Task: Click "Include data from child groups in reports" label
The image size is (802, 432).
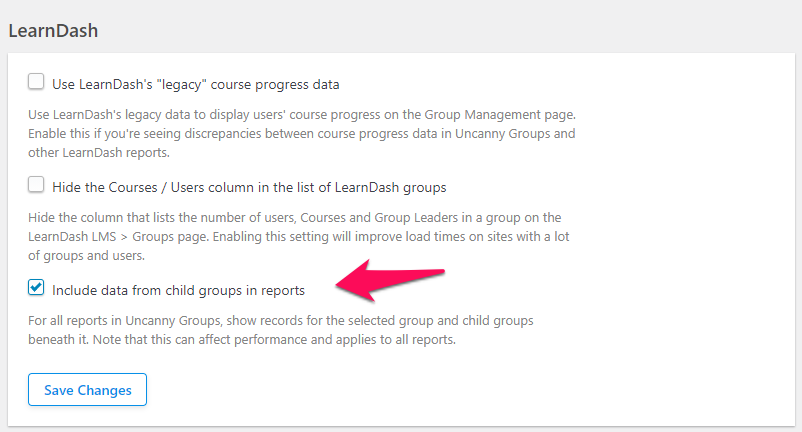Action: point(178,290)
